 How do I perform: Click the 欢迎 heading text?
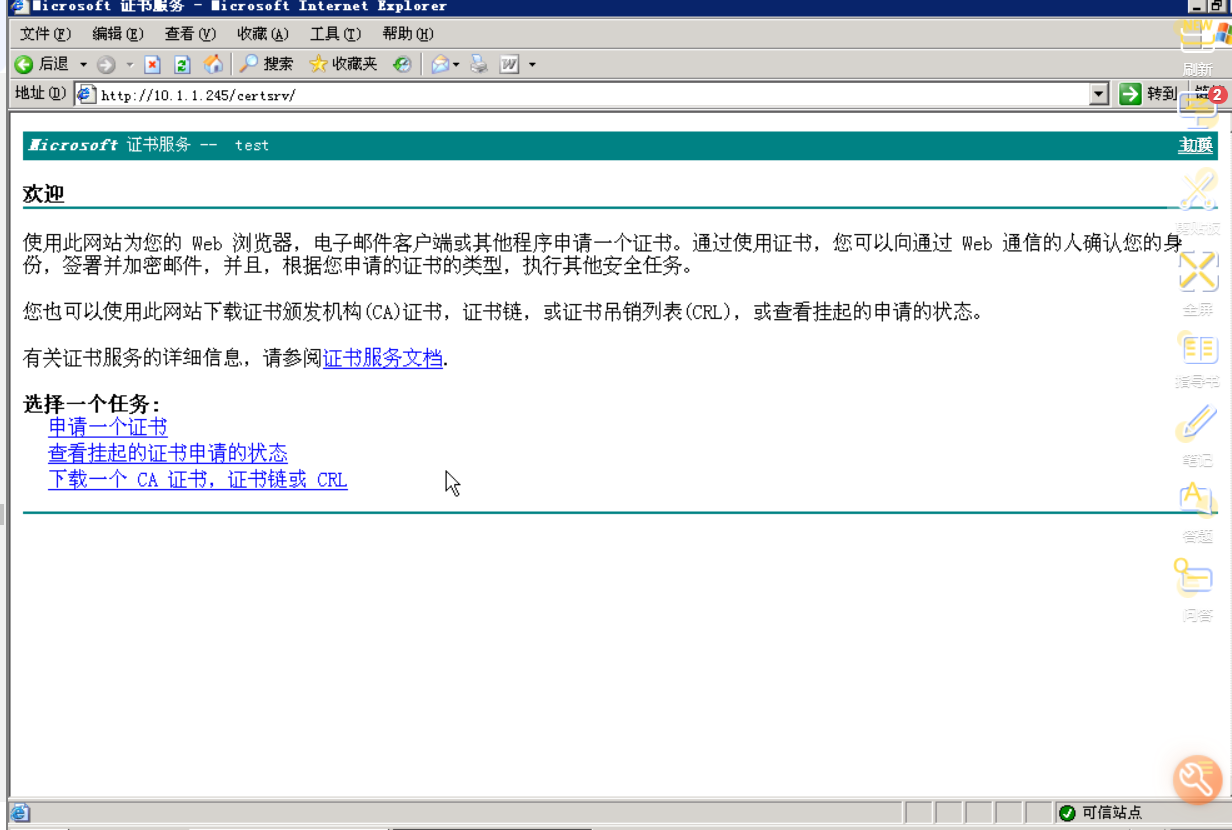(43, 193)
